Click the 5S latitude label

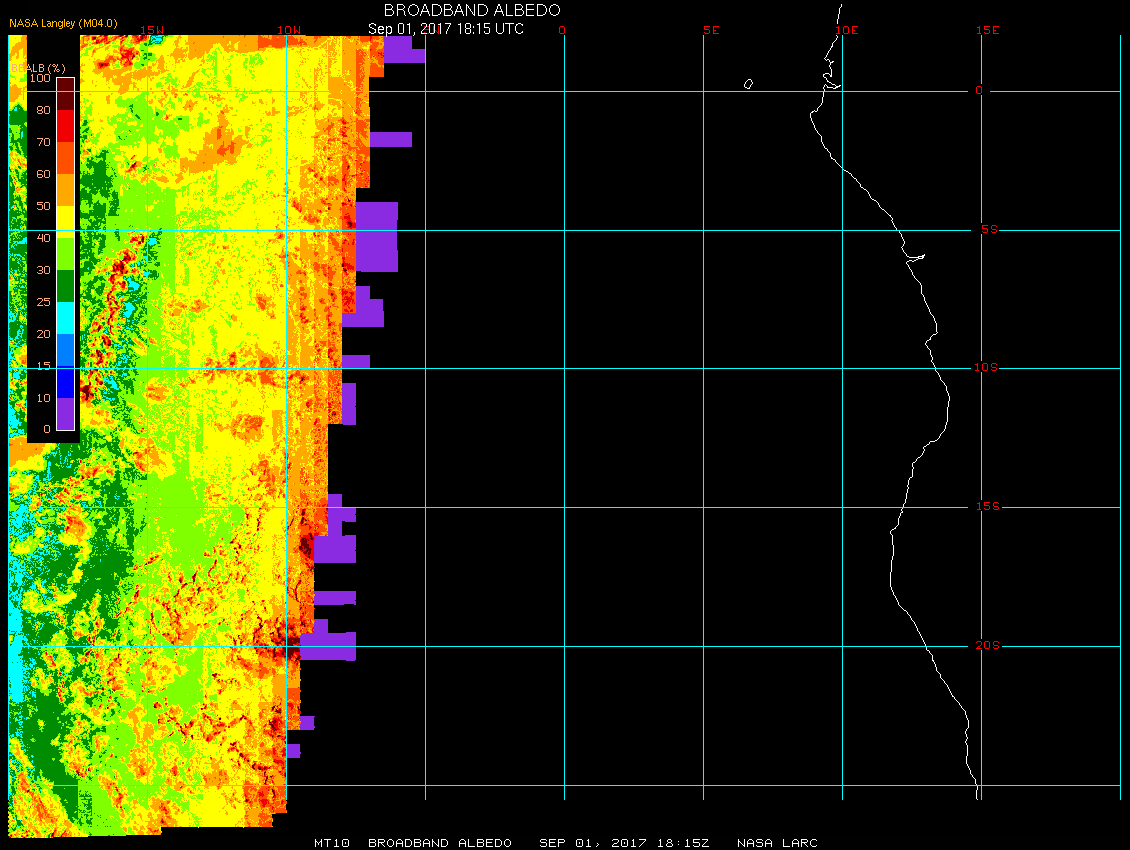coord(989,229)
